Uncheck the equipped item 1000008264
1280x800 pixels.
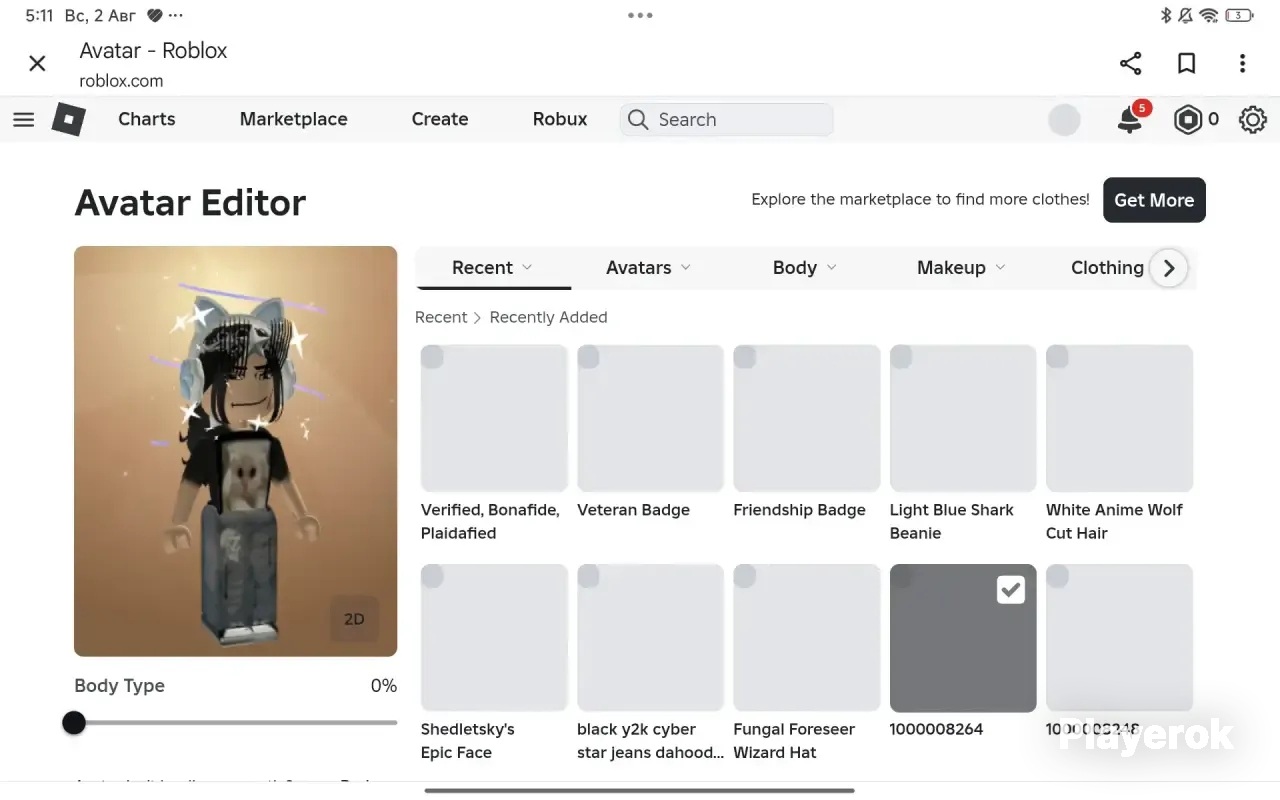(1011, 590)
